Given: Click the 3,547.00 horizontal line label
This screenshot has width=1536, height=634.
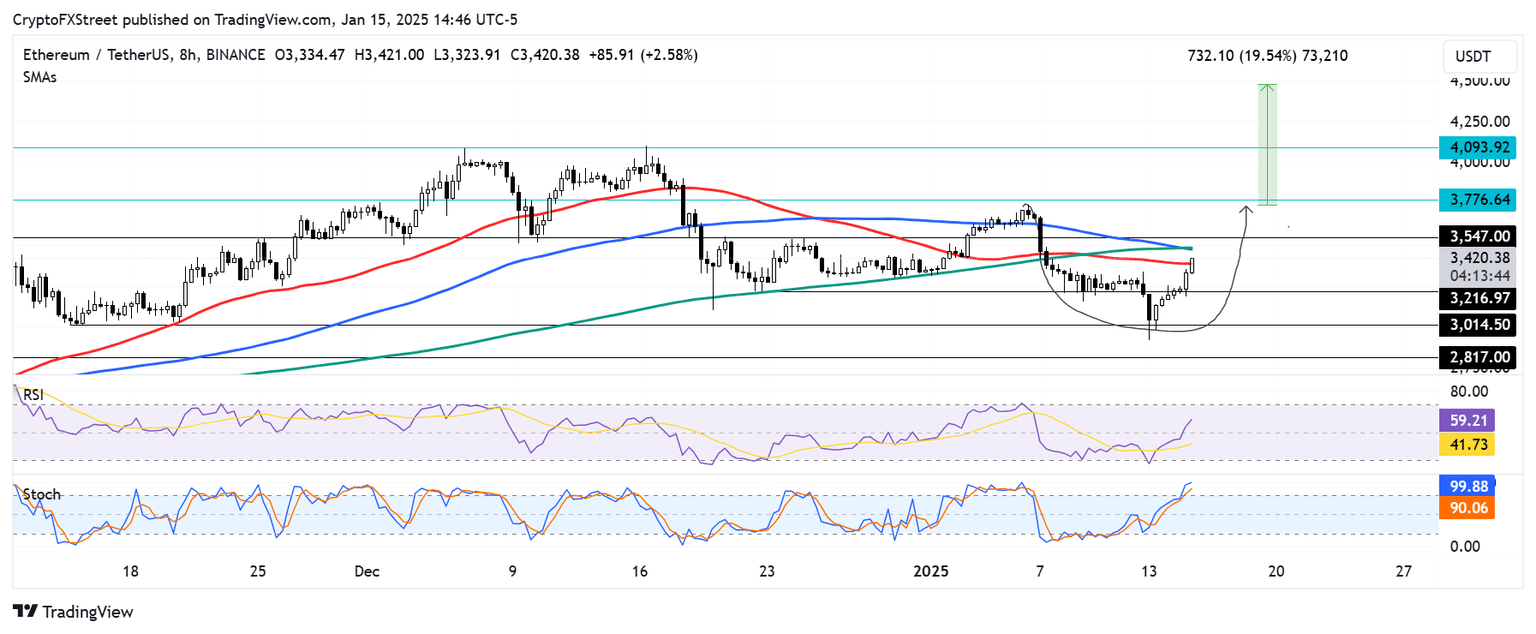Looking at the screenshot, I should 1479,237.
